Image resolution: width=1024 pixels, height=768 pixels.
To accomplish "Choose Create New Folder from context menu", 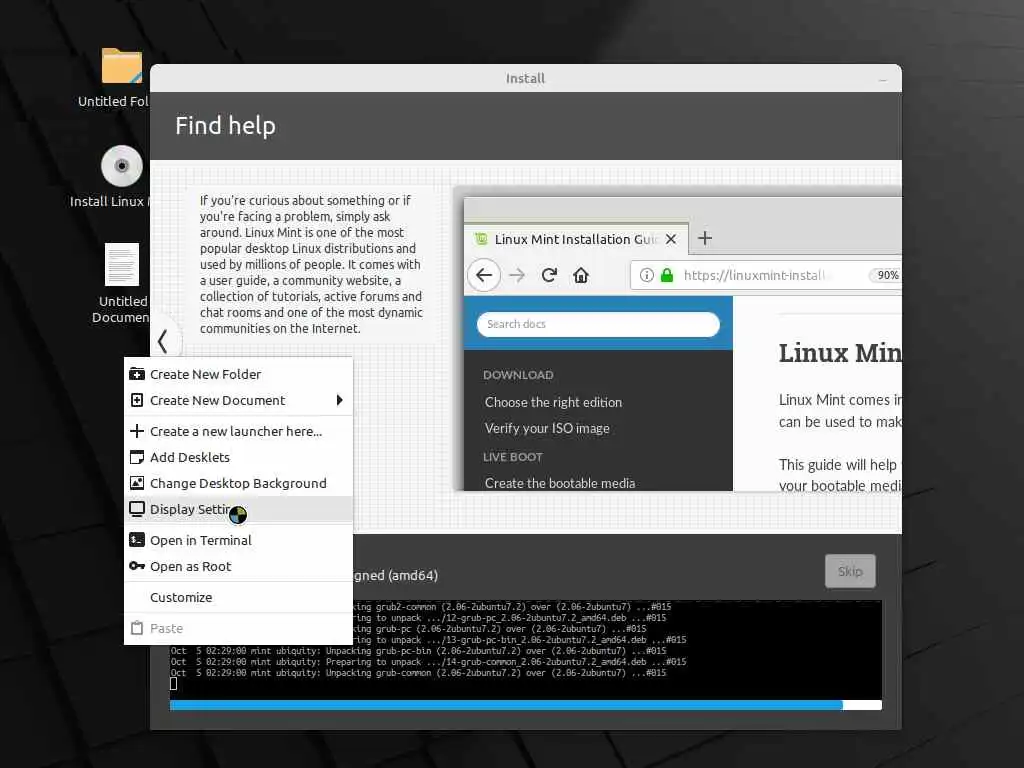I will 238,374.
